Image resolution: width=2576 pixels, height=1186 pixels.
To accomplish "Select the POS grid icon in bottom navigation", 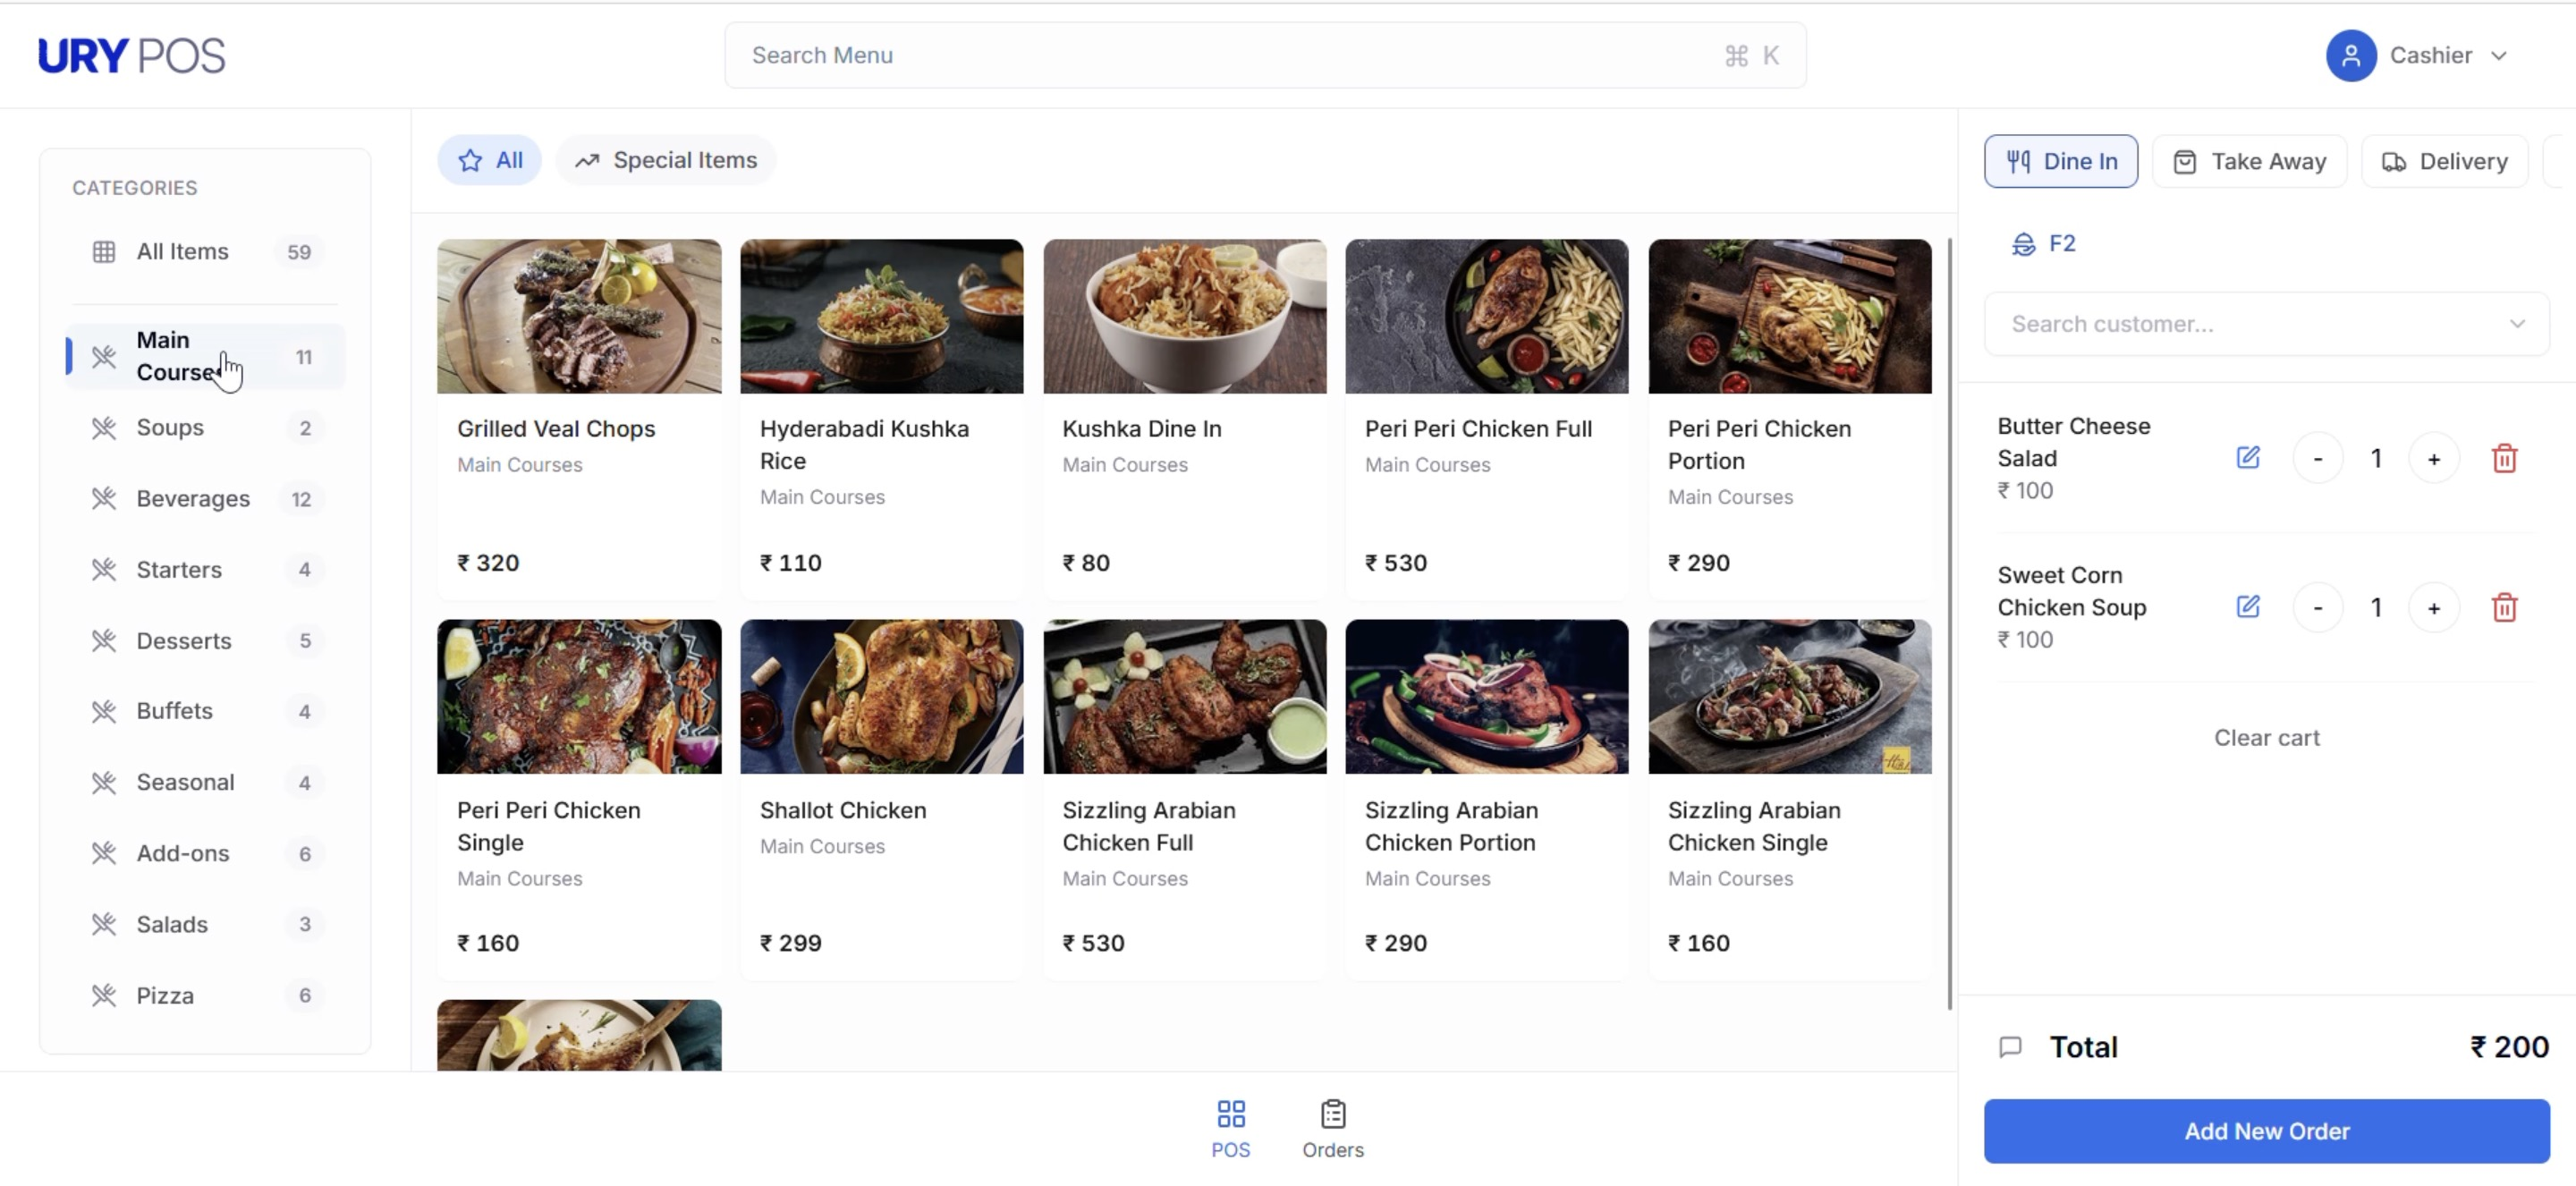I will [x=1229, y=1113].
